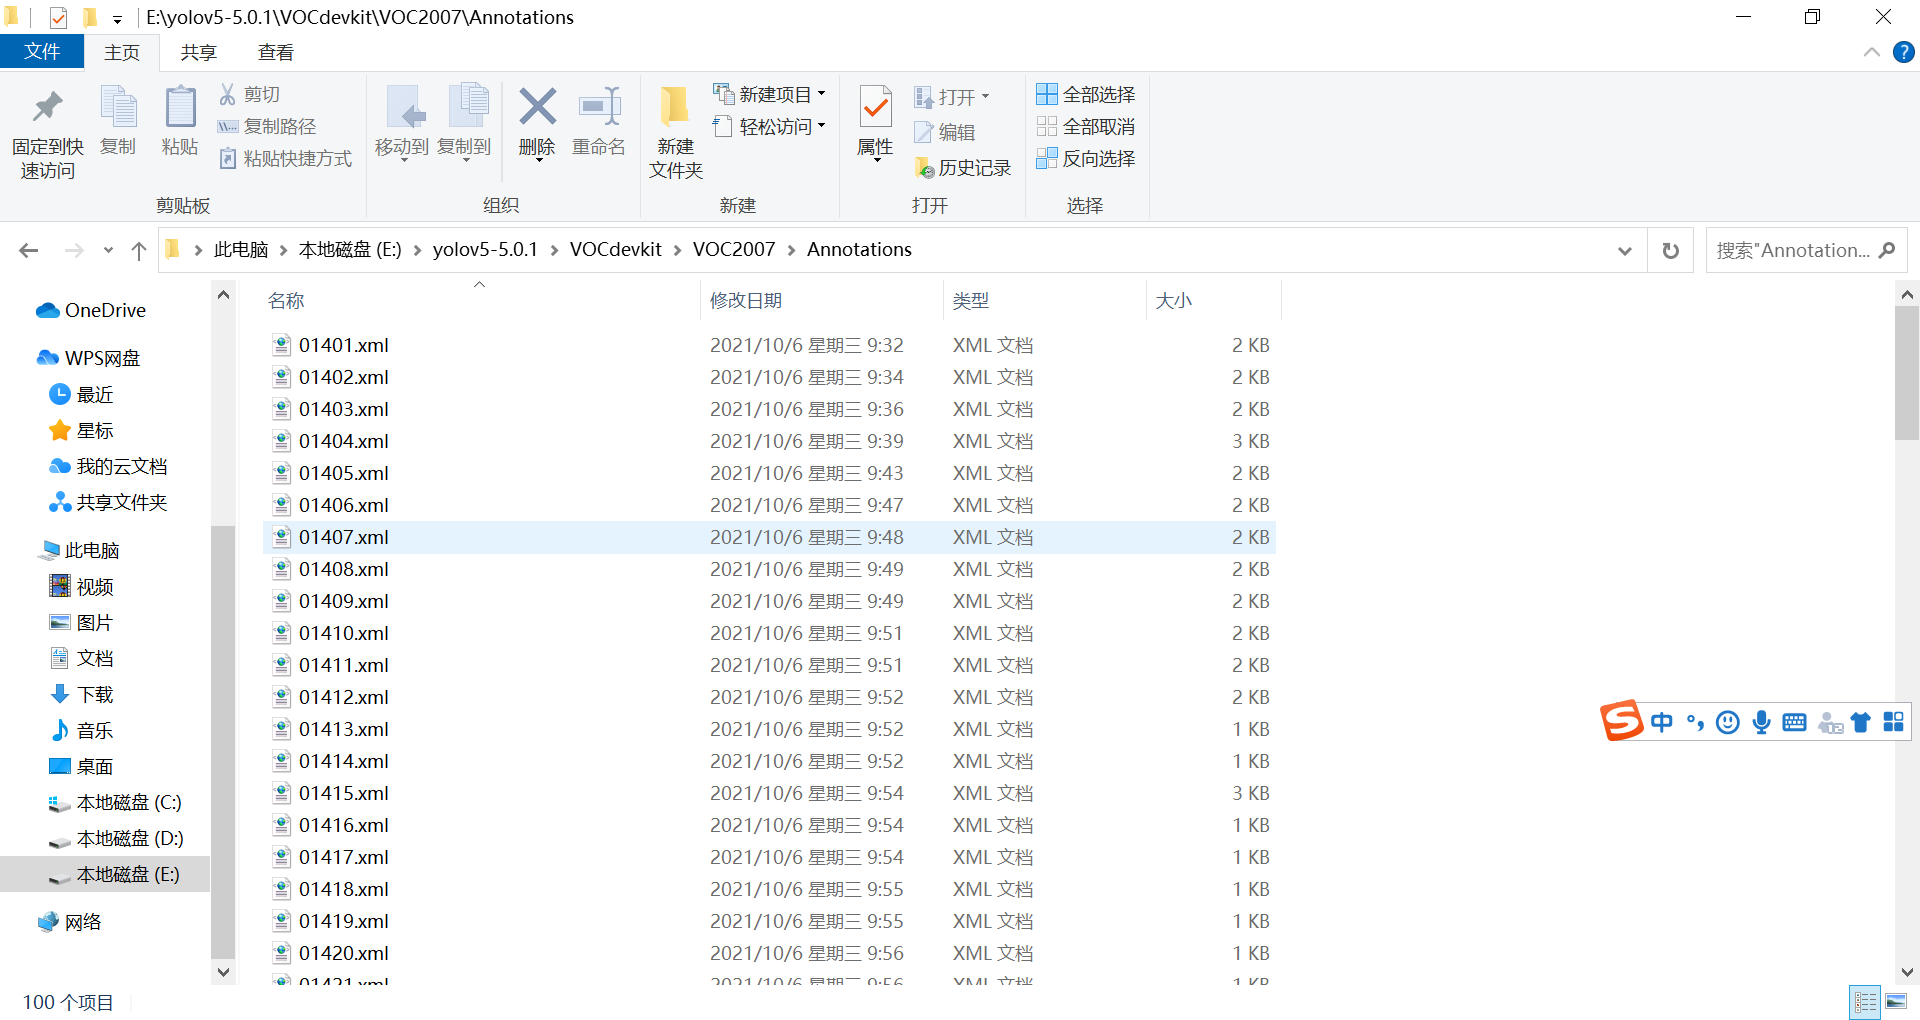Toggle Sogou punctuation mode icon

[1695, 722]
